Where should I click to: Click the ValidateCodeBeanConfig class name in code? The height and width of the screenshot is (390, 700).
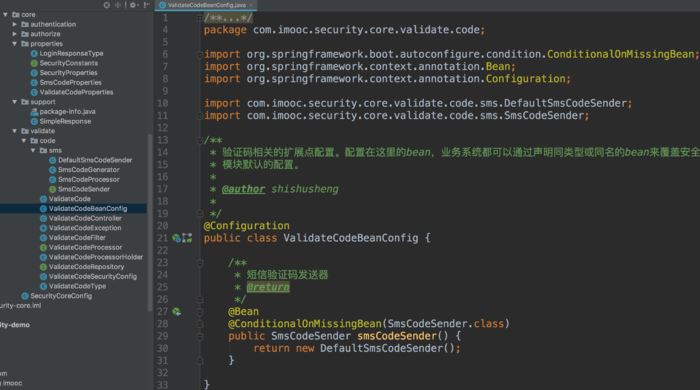(351, 238)
